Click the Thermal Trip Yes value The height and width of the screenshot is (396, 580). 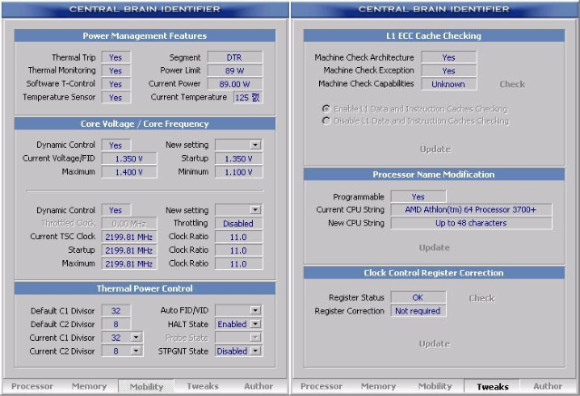pyautogui.click(x=116, y=57)
